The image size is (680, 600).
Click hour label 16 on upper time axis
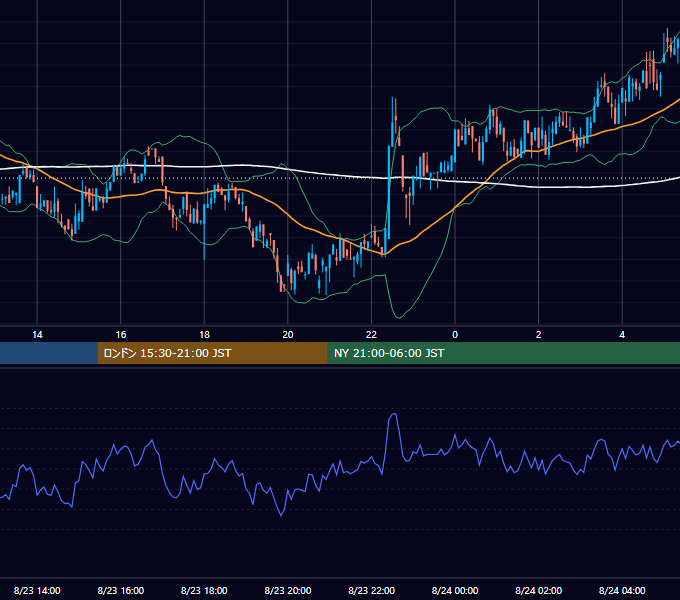click(x=121, y=335)
